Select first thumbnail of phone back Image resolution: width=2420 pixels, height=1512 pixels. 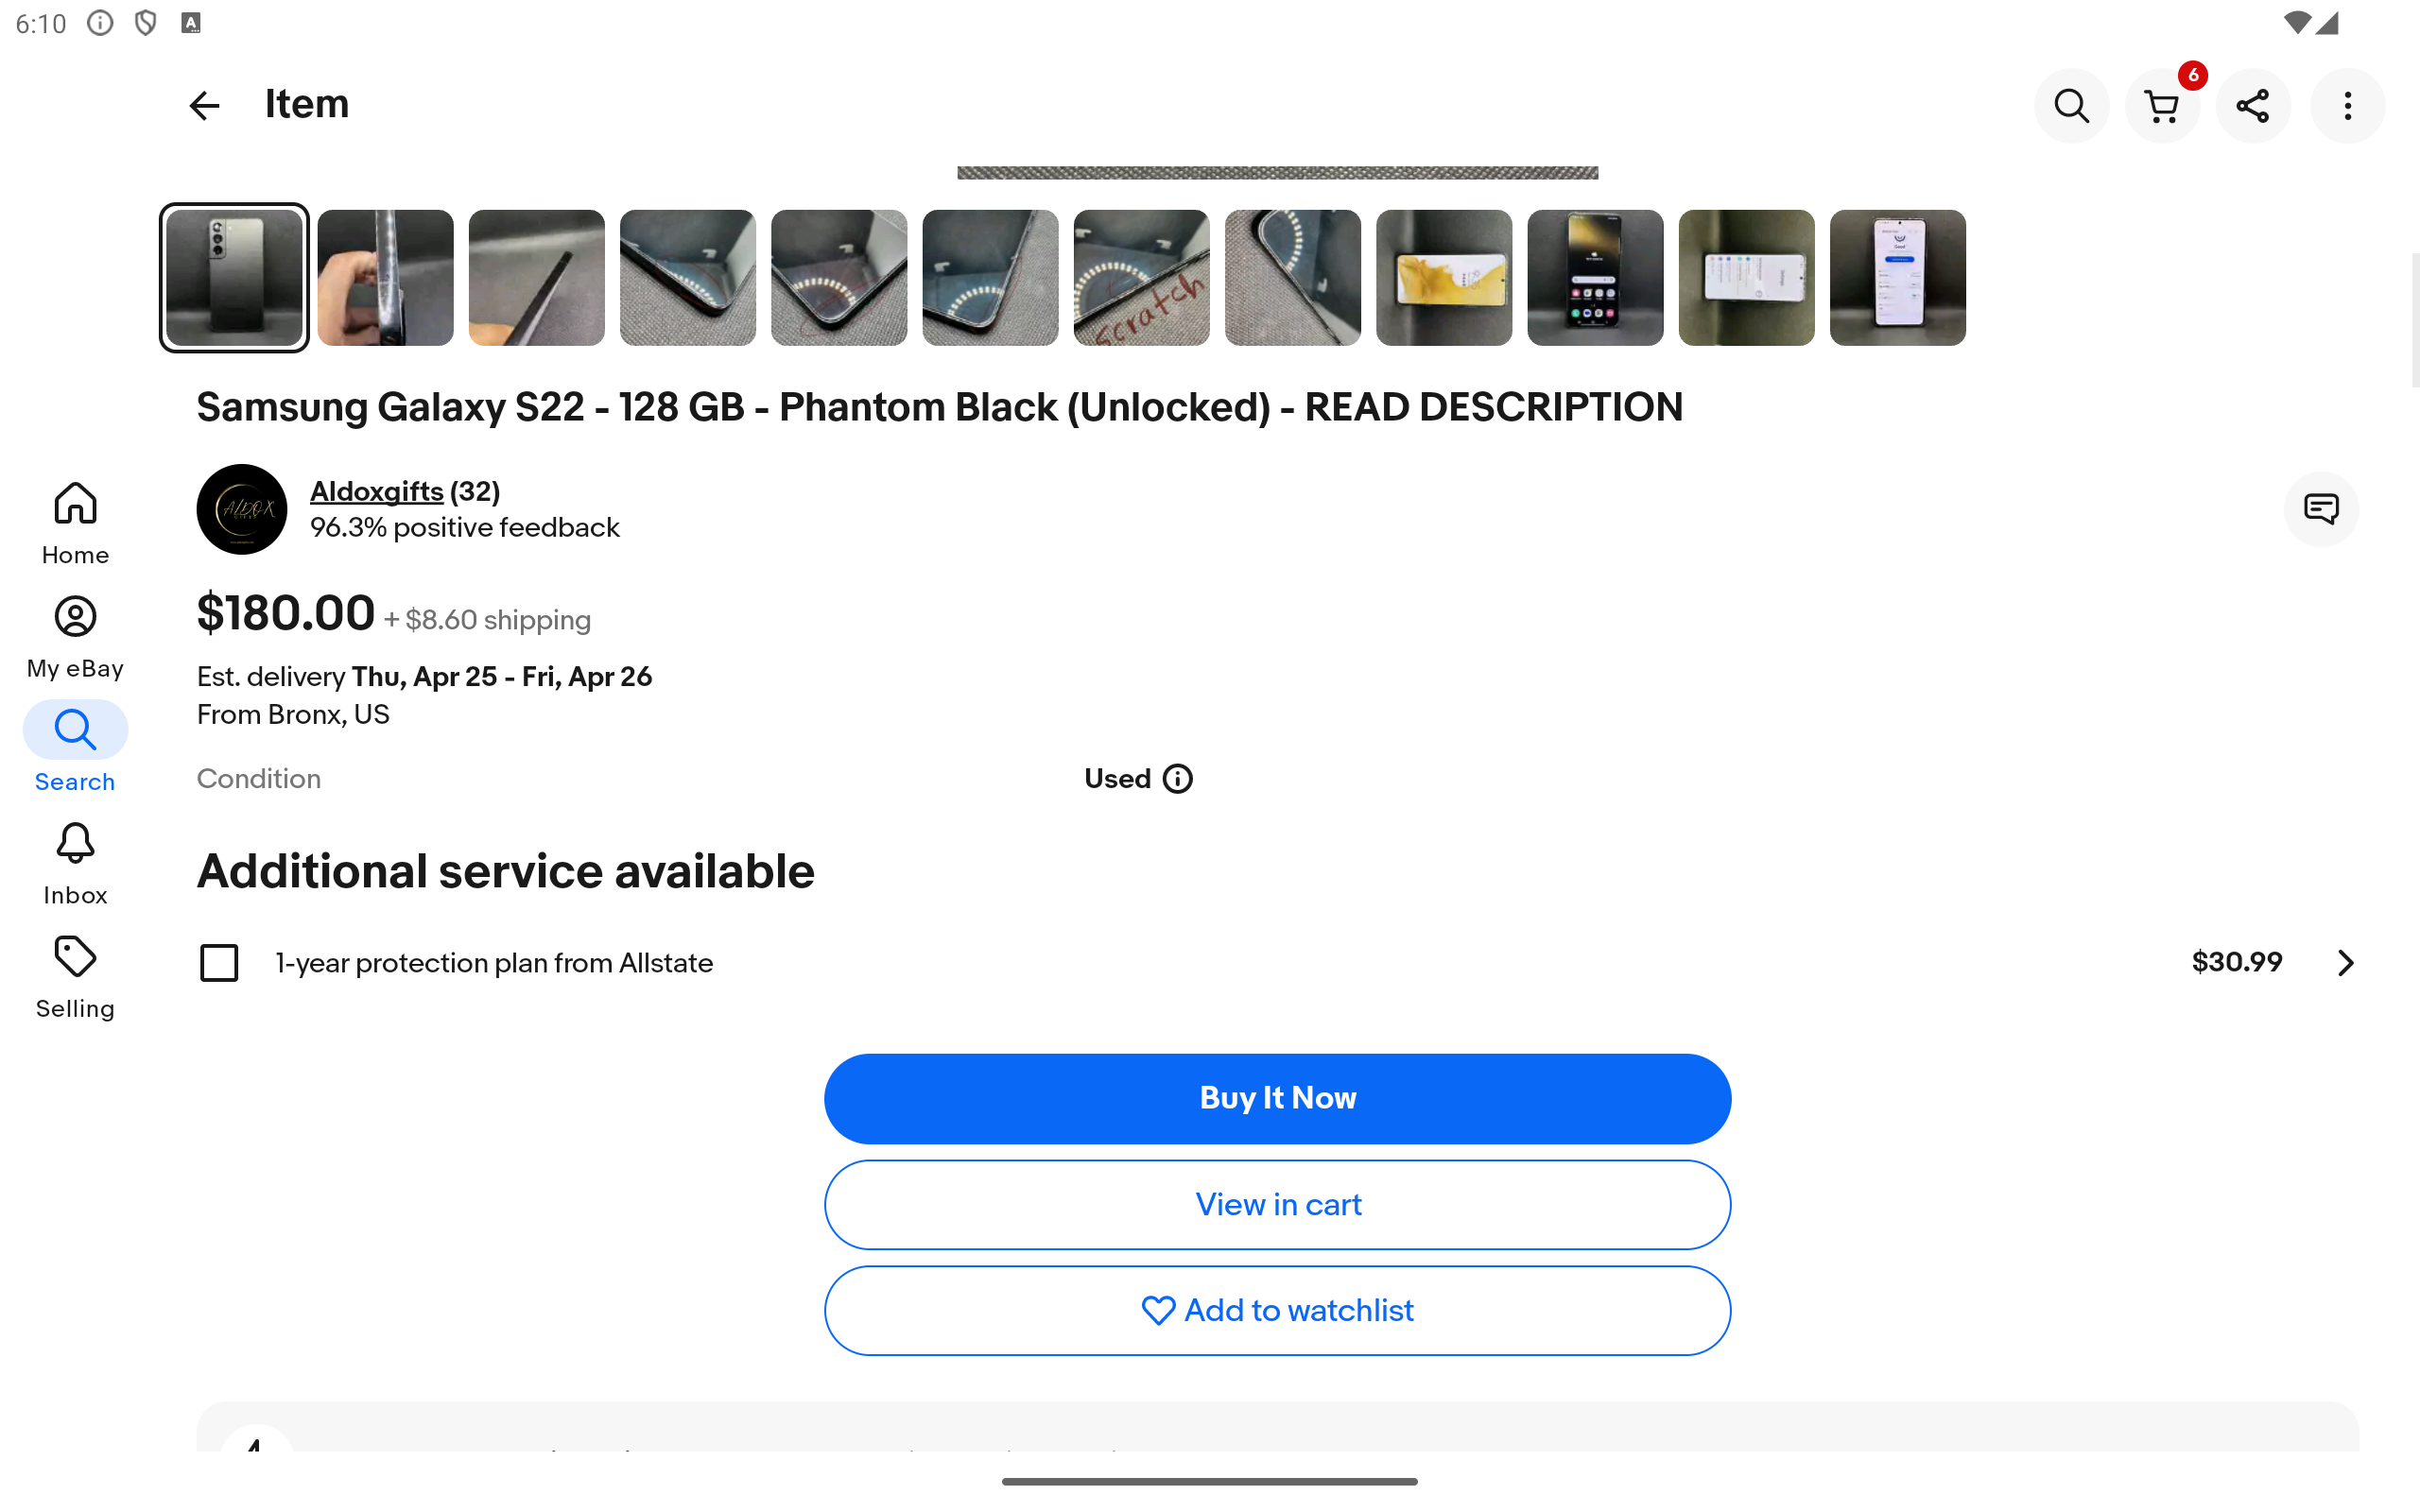(234, 278)
